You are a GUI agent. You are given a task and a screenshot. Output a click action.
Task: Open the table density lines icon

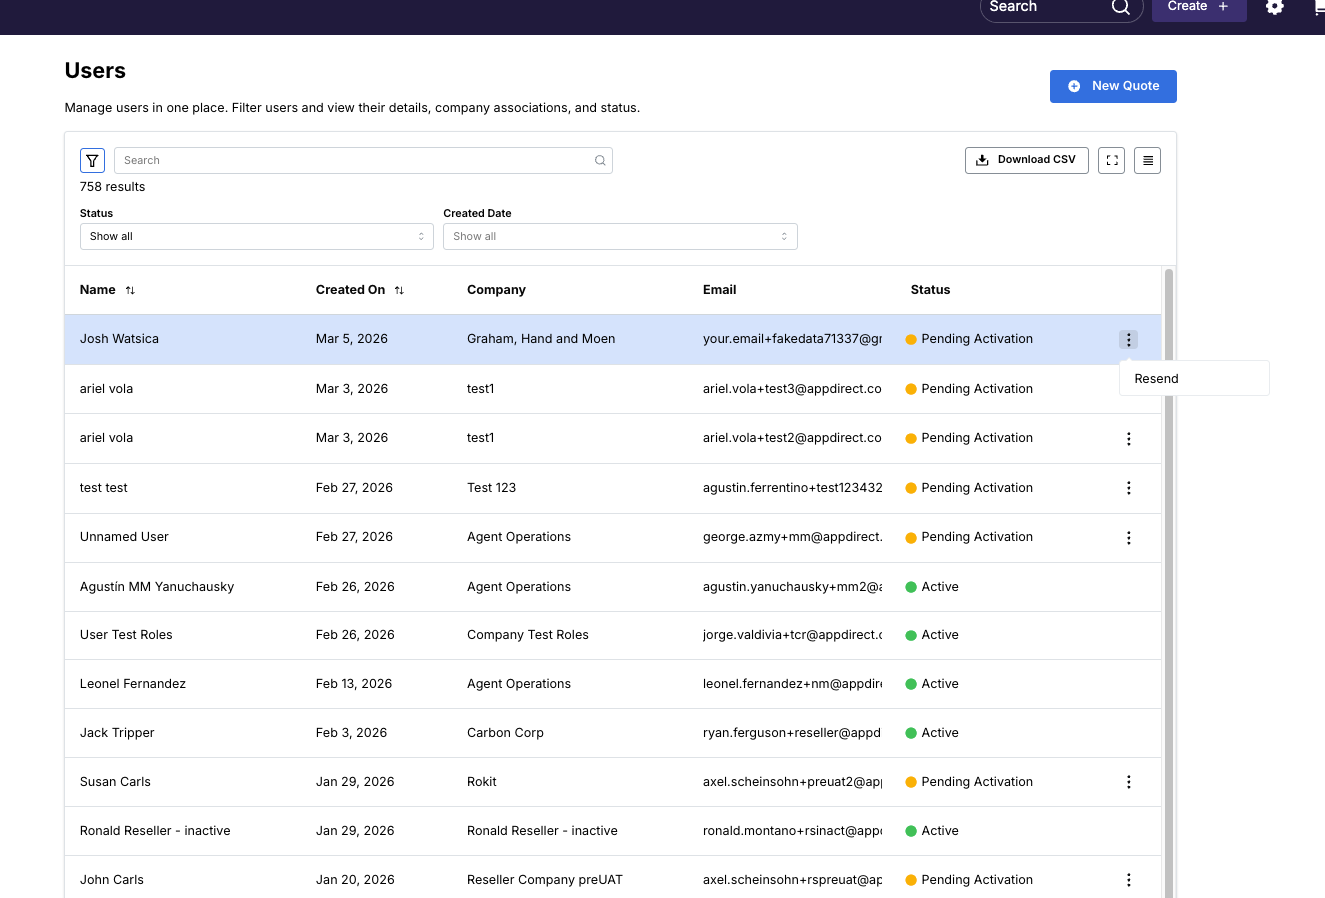click(x=1147, y=160)
